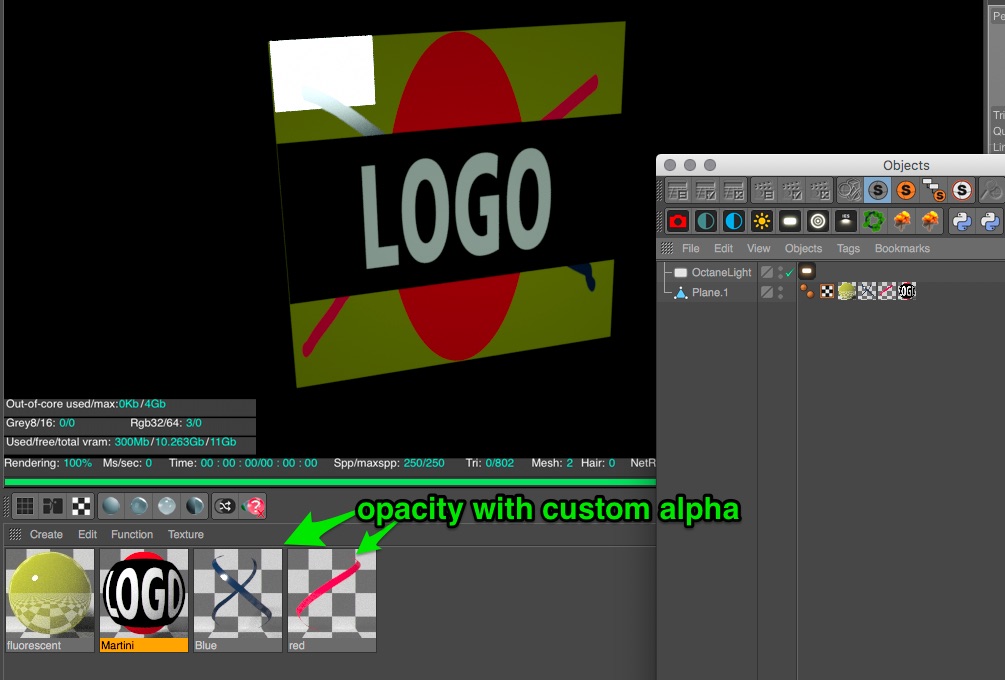Click the greyed-out clapperboard icon with X

(820, 190)
